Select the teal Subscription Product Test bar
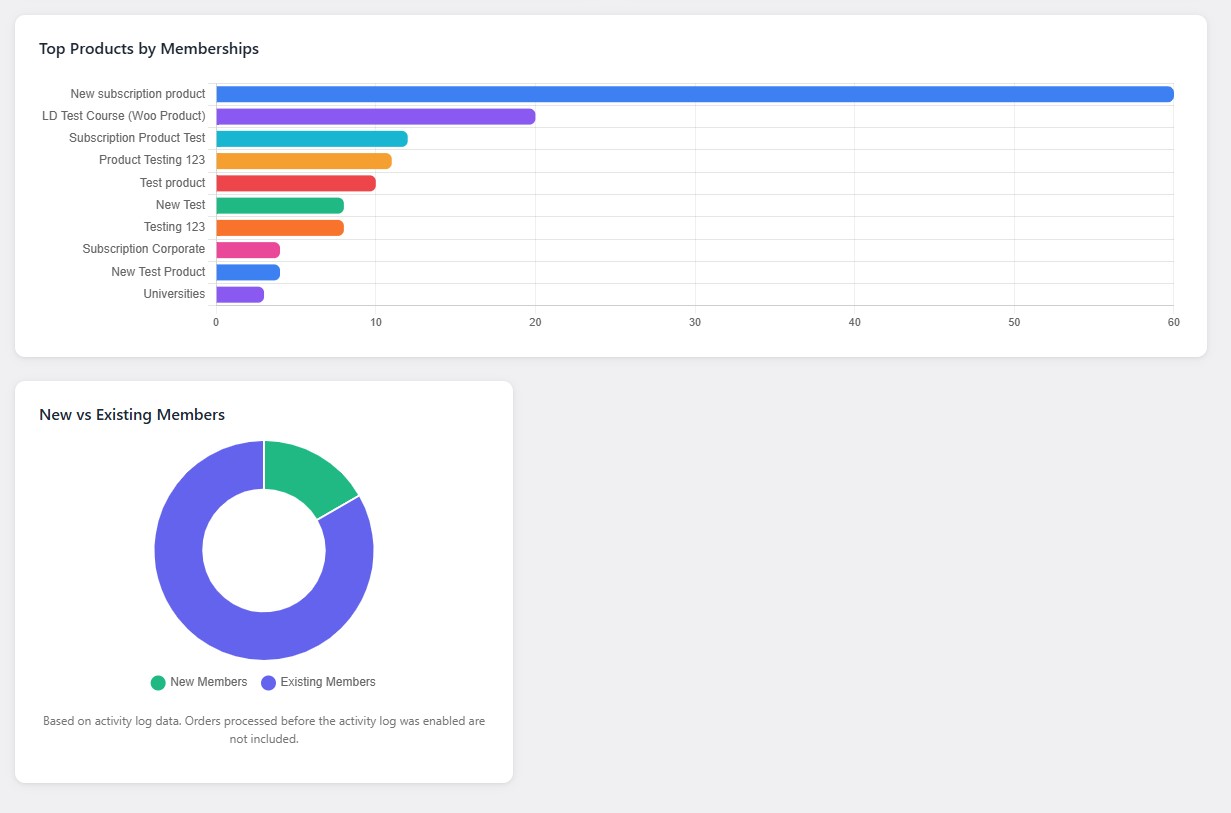 (311, 139)
